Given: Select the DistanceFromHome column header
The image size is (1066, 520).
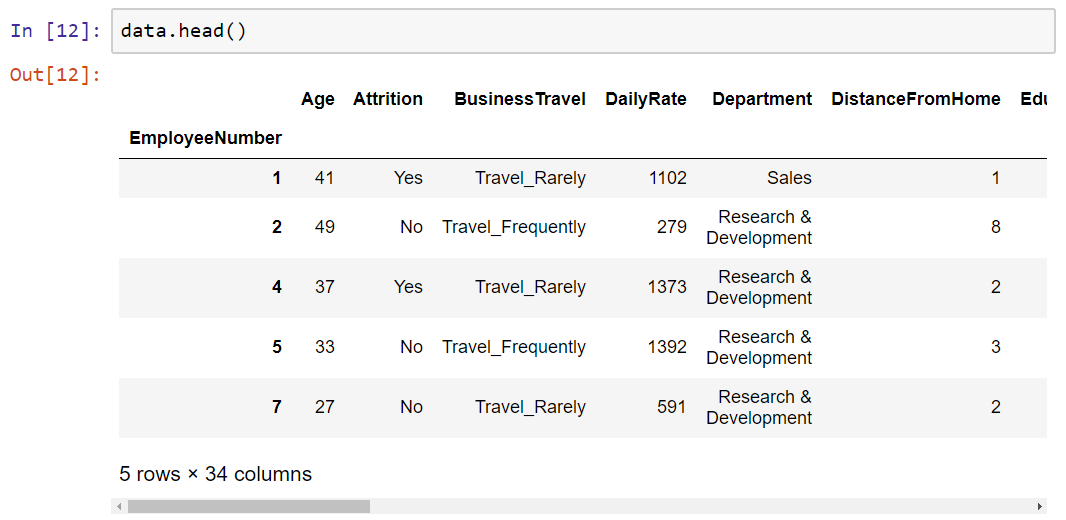Looking at the screenshot, I should (916, 99).
